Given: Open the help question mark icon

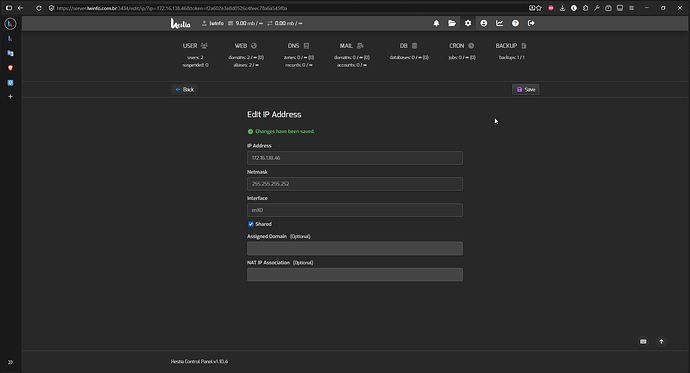Looking at the screenshot, I should [x=515, y=23].
